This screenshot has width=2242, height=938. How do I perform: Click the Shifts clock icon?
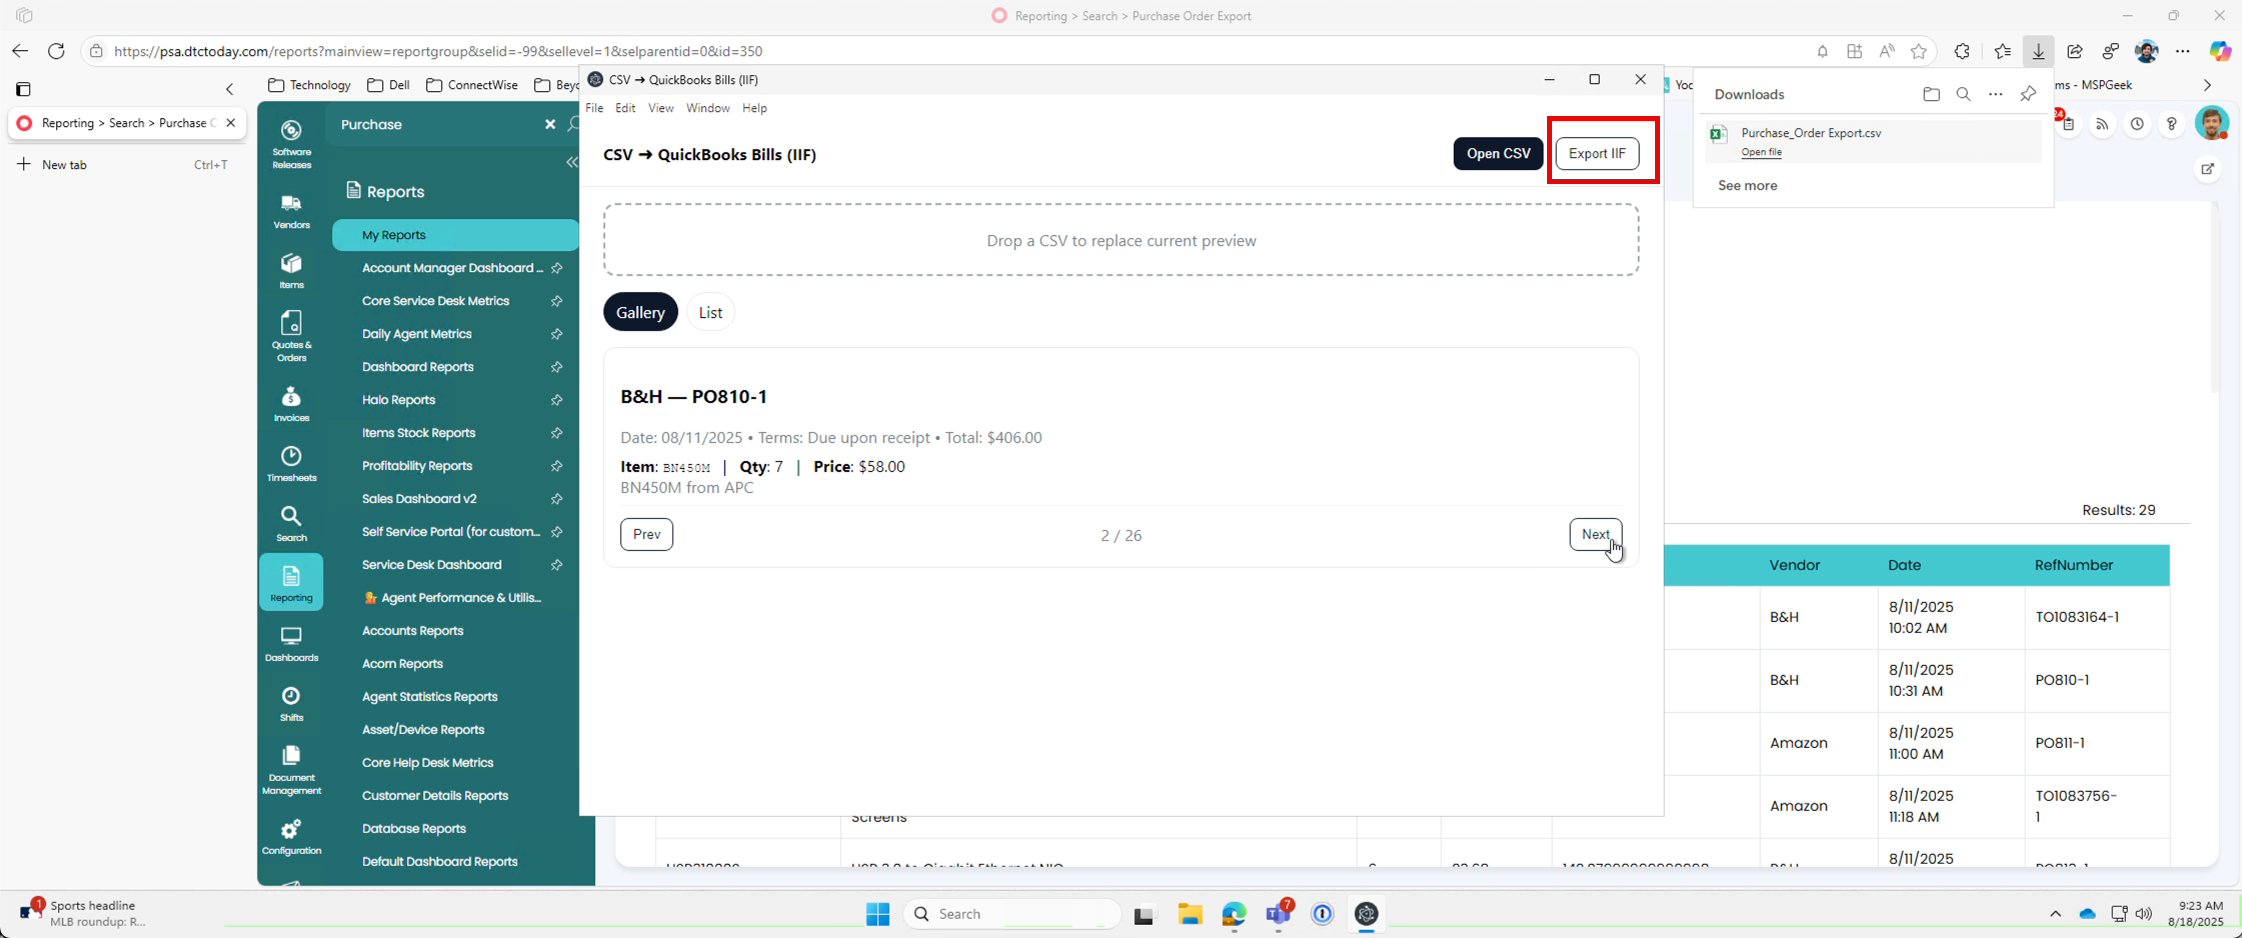[x=291, y=704]
